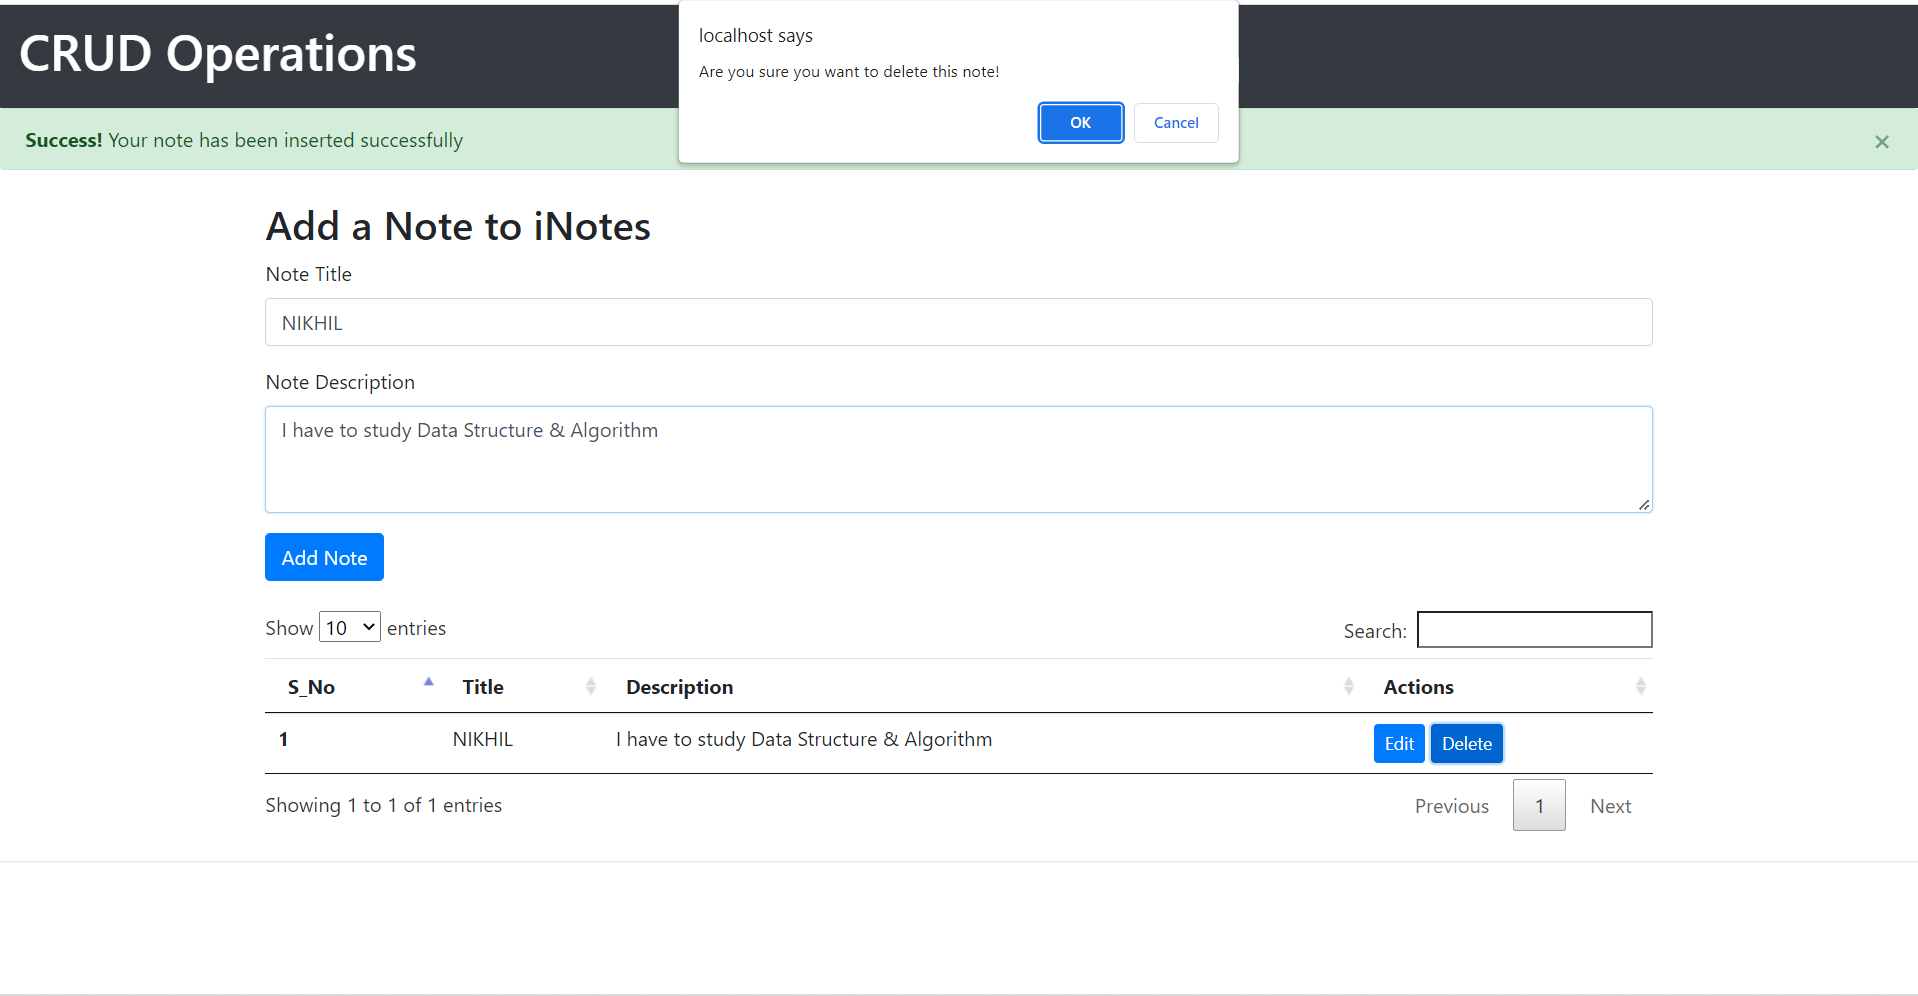Focus the table Search box
1918x996 pixels.
tap(1534, 630)
